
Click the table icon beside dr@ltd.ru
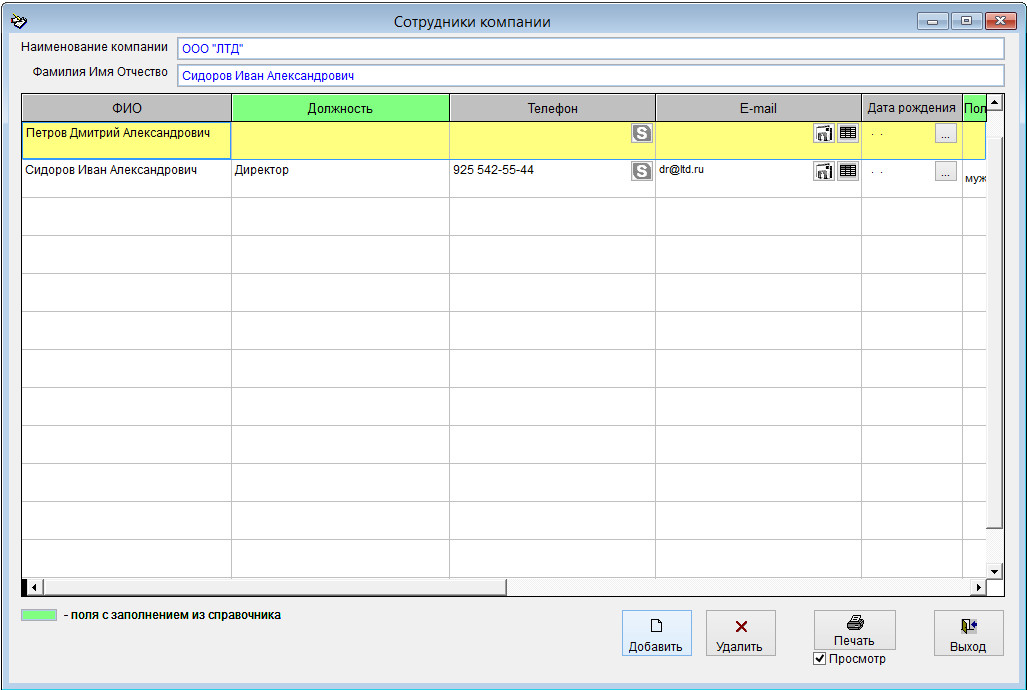848,171
